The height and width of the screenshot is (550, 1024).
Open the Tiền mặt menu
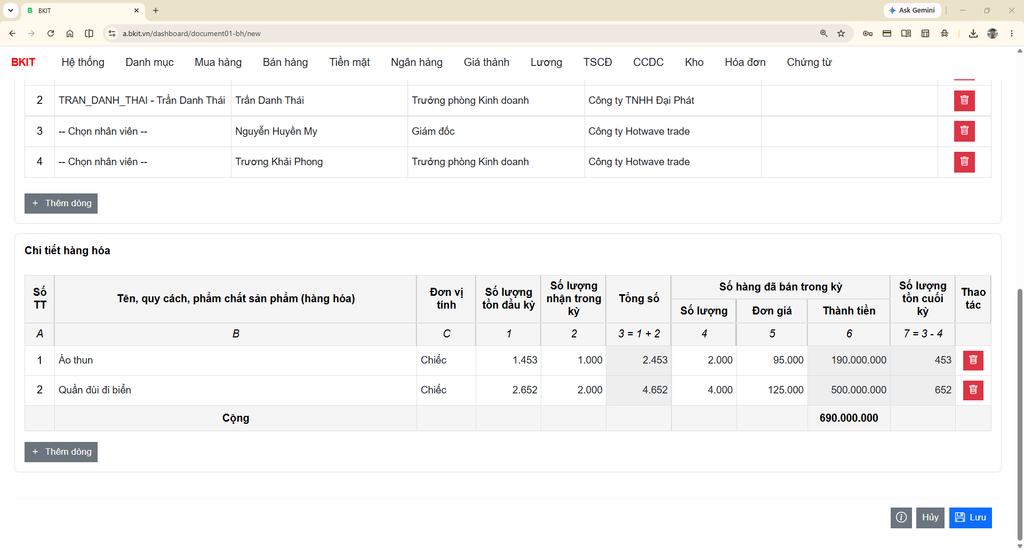point(349,62)
